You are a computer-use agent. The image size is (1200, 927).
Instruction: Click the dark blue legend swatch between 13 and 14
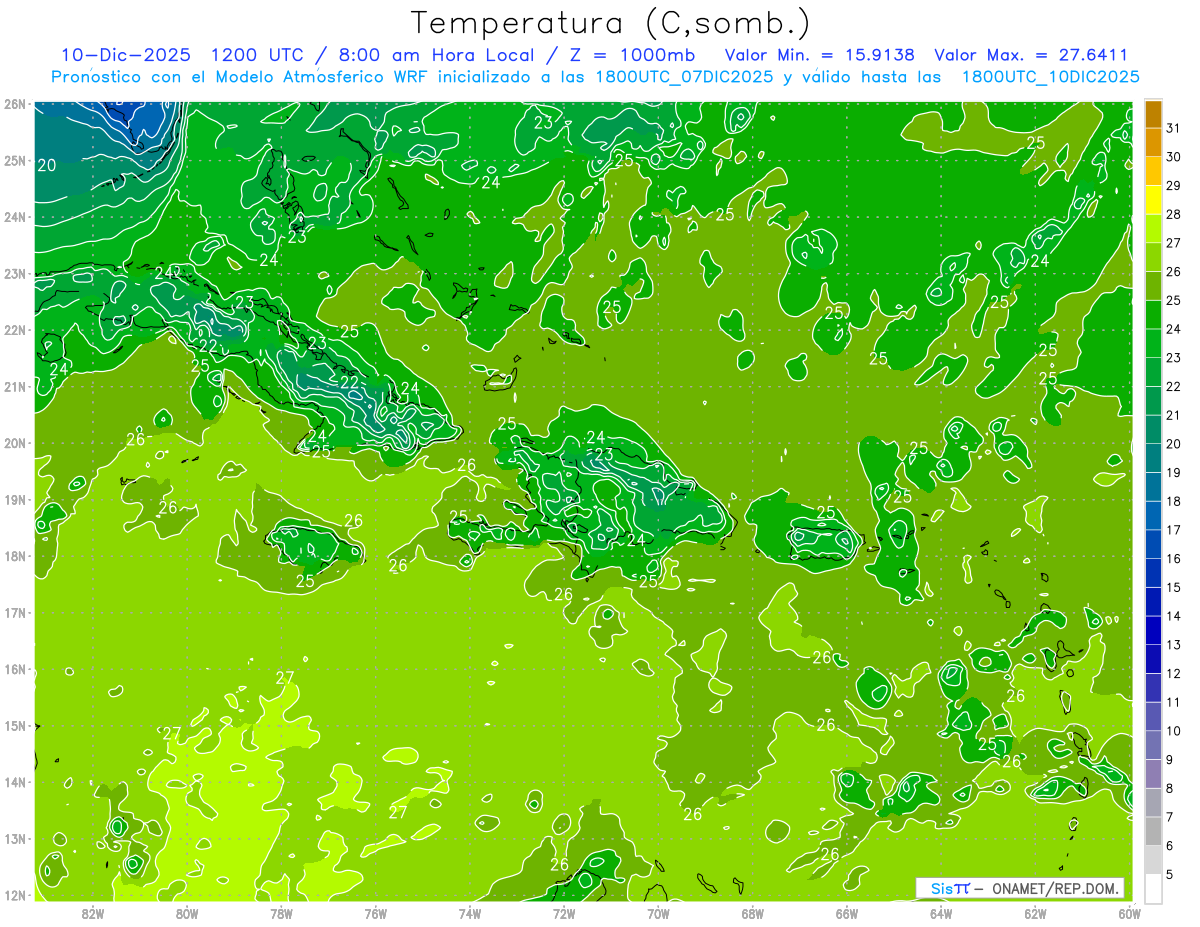click(x=1153, y=631)
